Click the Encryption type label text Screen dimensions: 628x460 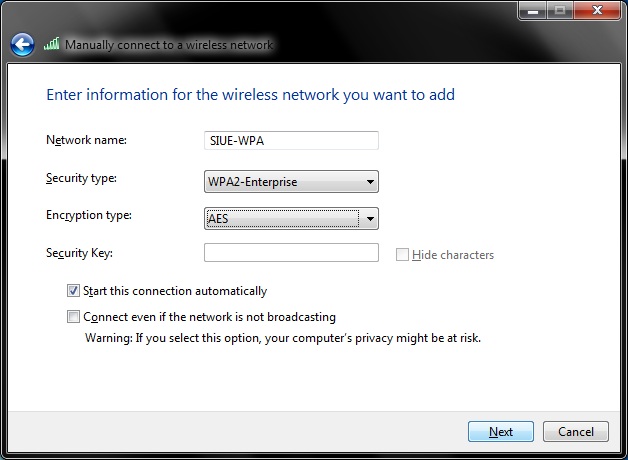coord(89,215)
